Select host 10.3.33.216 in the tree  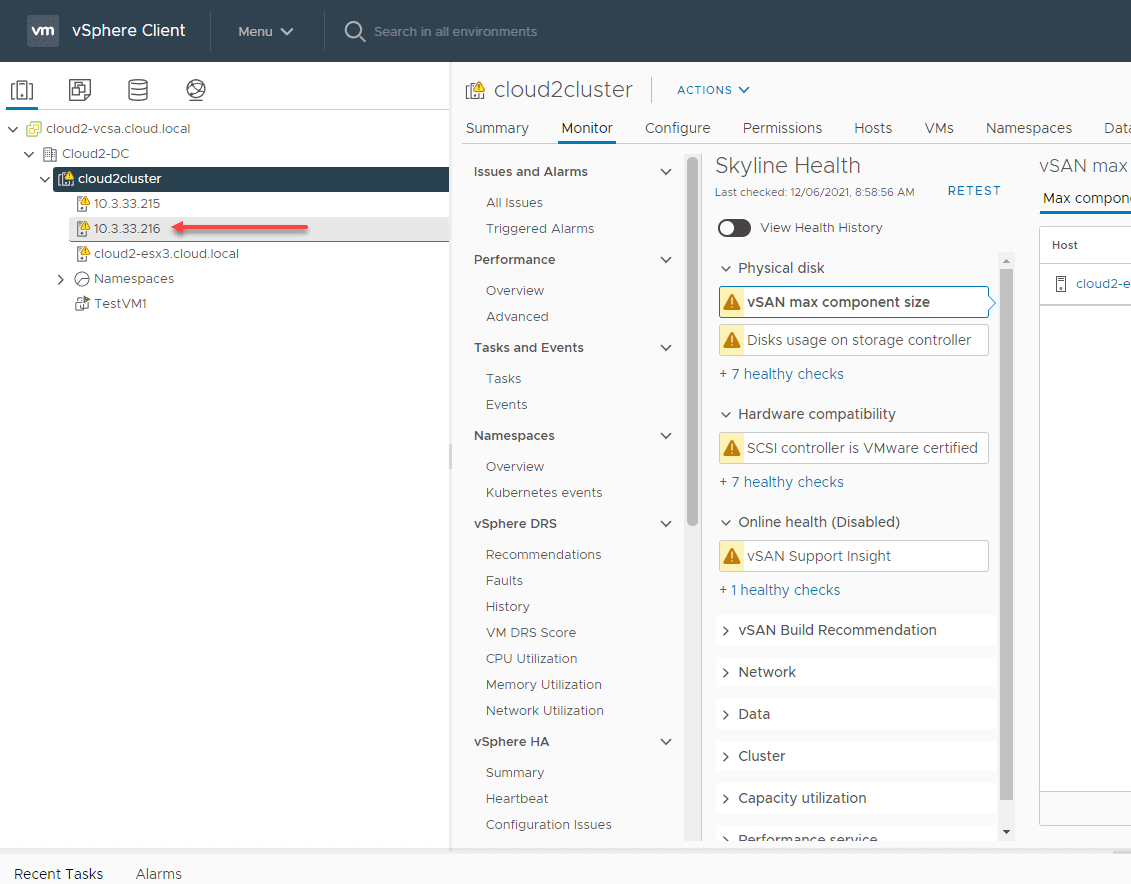127,229
